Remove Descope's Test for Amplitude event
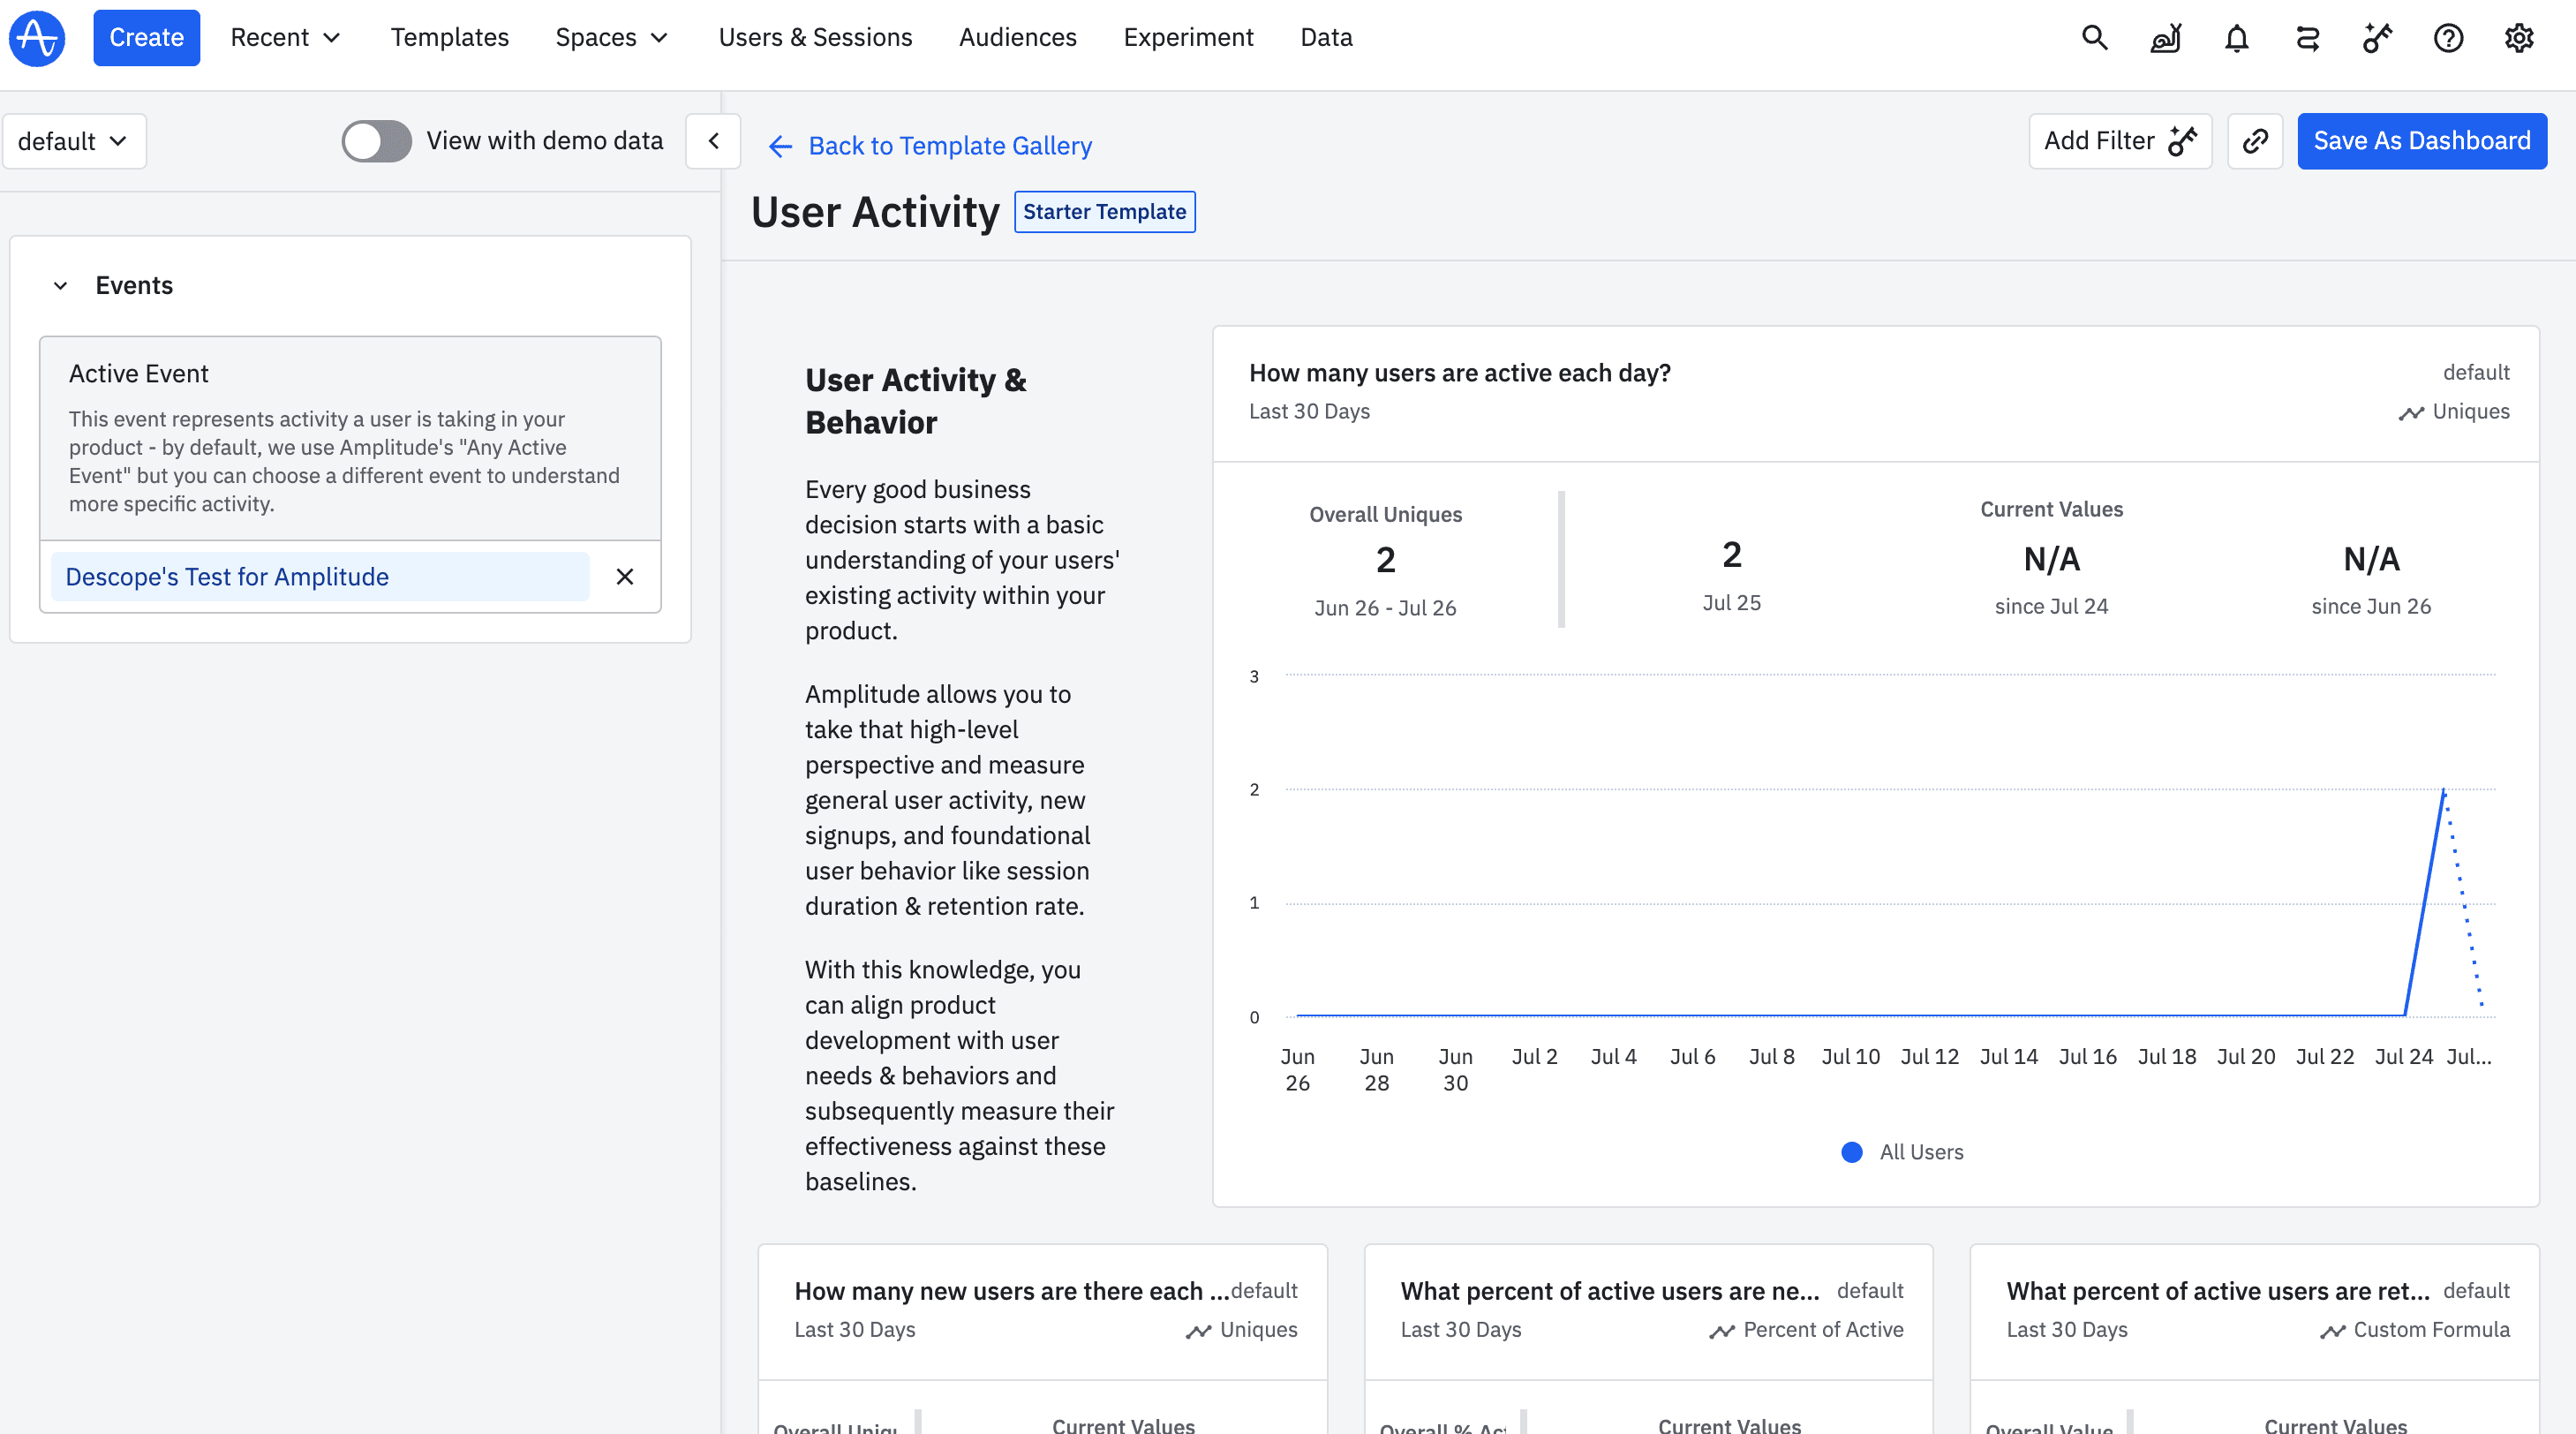Viewport: 2576px width, 1434px height. click(x=625, y=577)
